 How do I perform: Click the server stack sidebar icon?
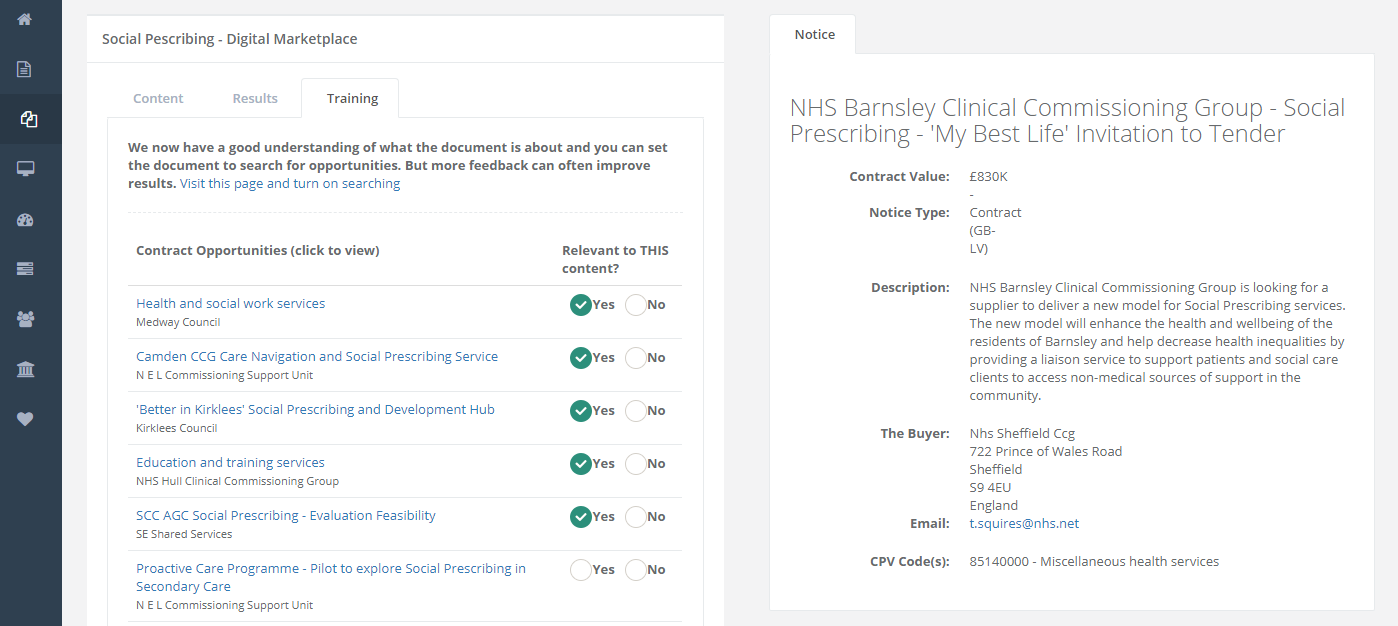pyautogui.click(x=25, y=269)
